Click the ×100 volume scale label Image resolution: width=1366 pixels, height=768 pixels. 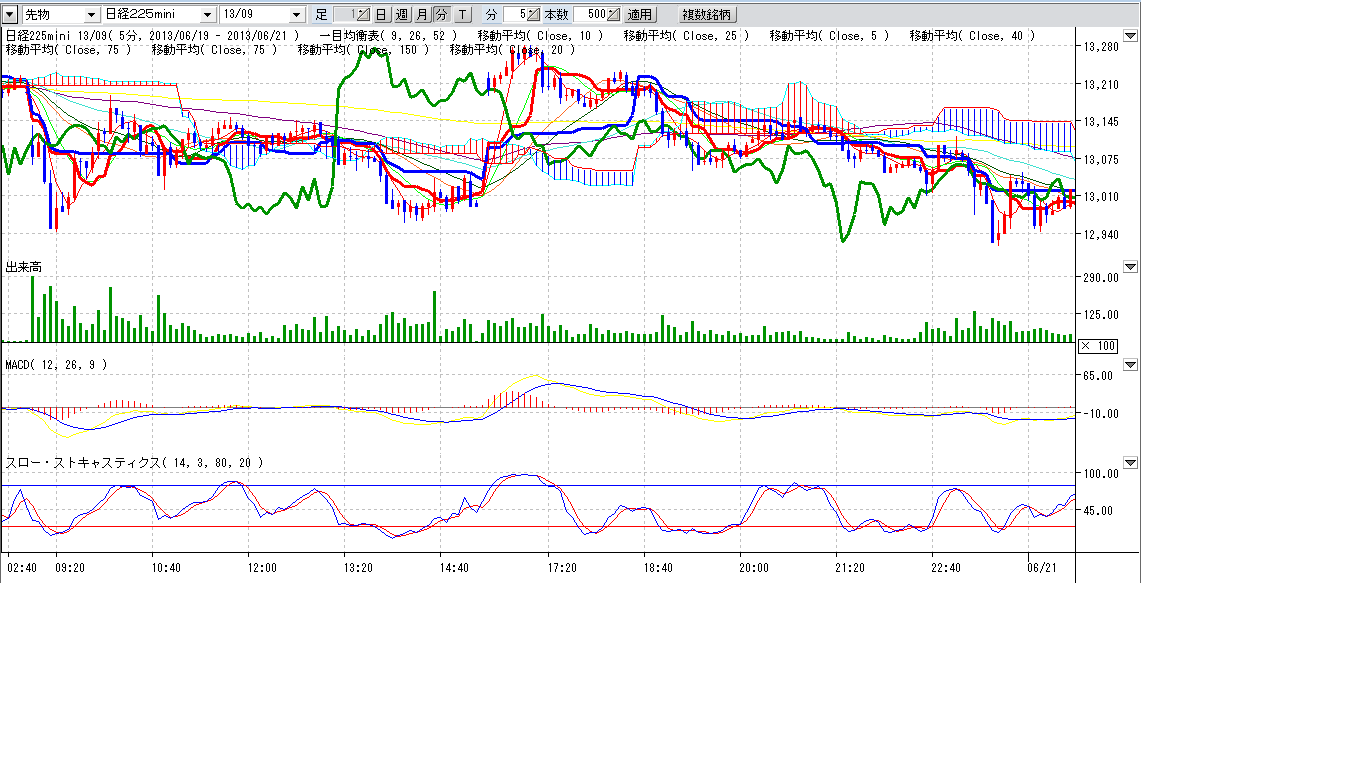(1098, 346)
